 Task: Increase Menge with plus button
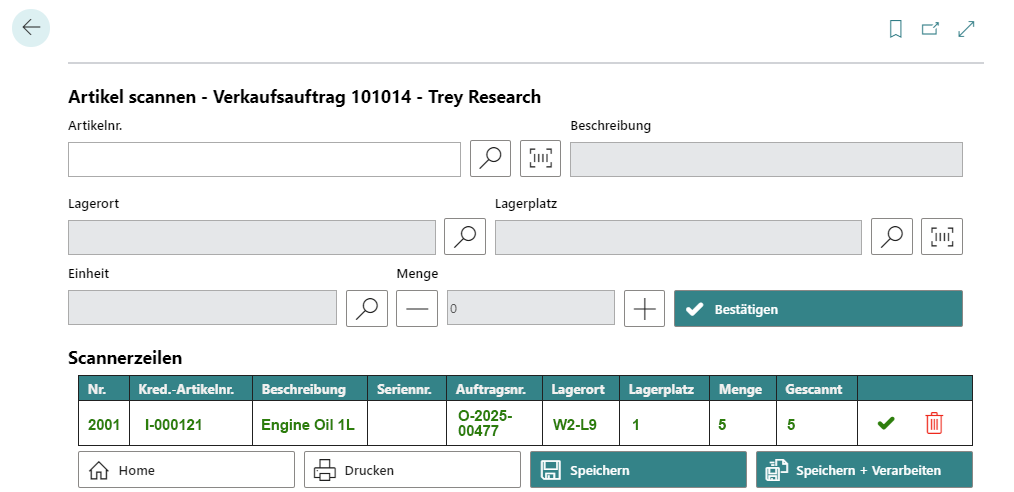tap(644, 308)
